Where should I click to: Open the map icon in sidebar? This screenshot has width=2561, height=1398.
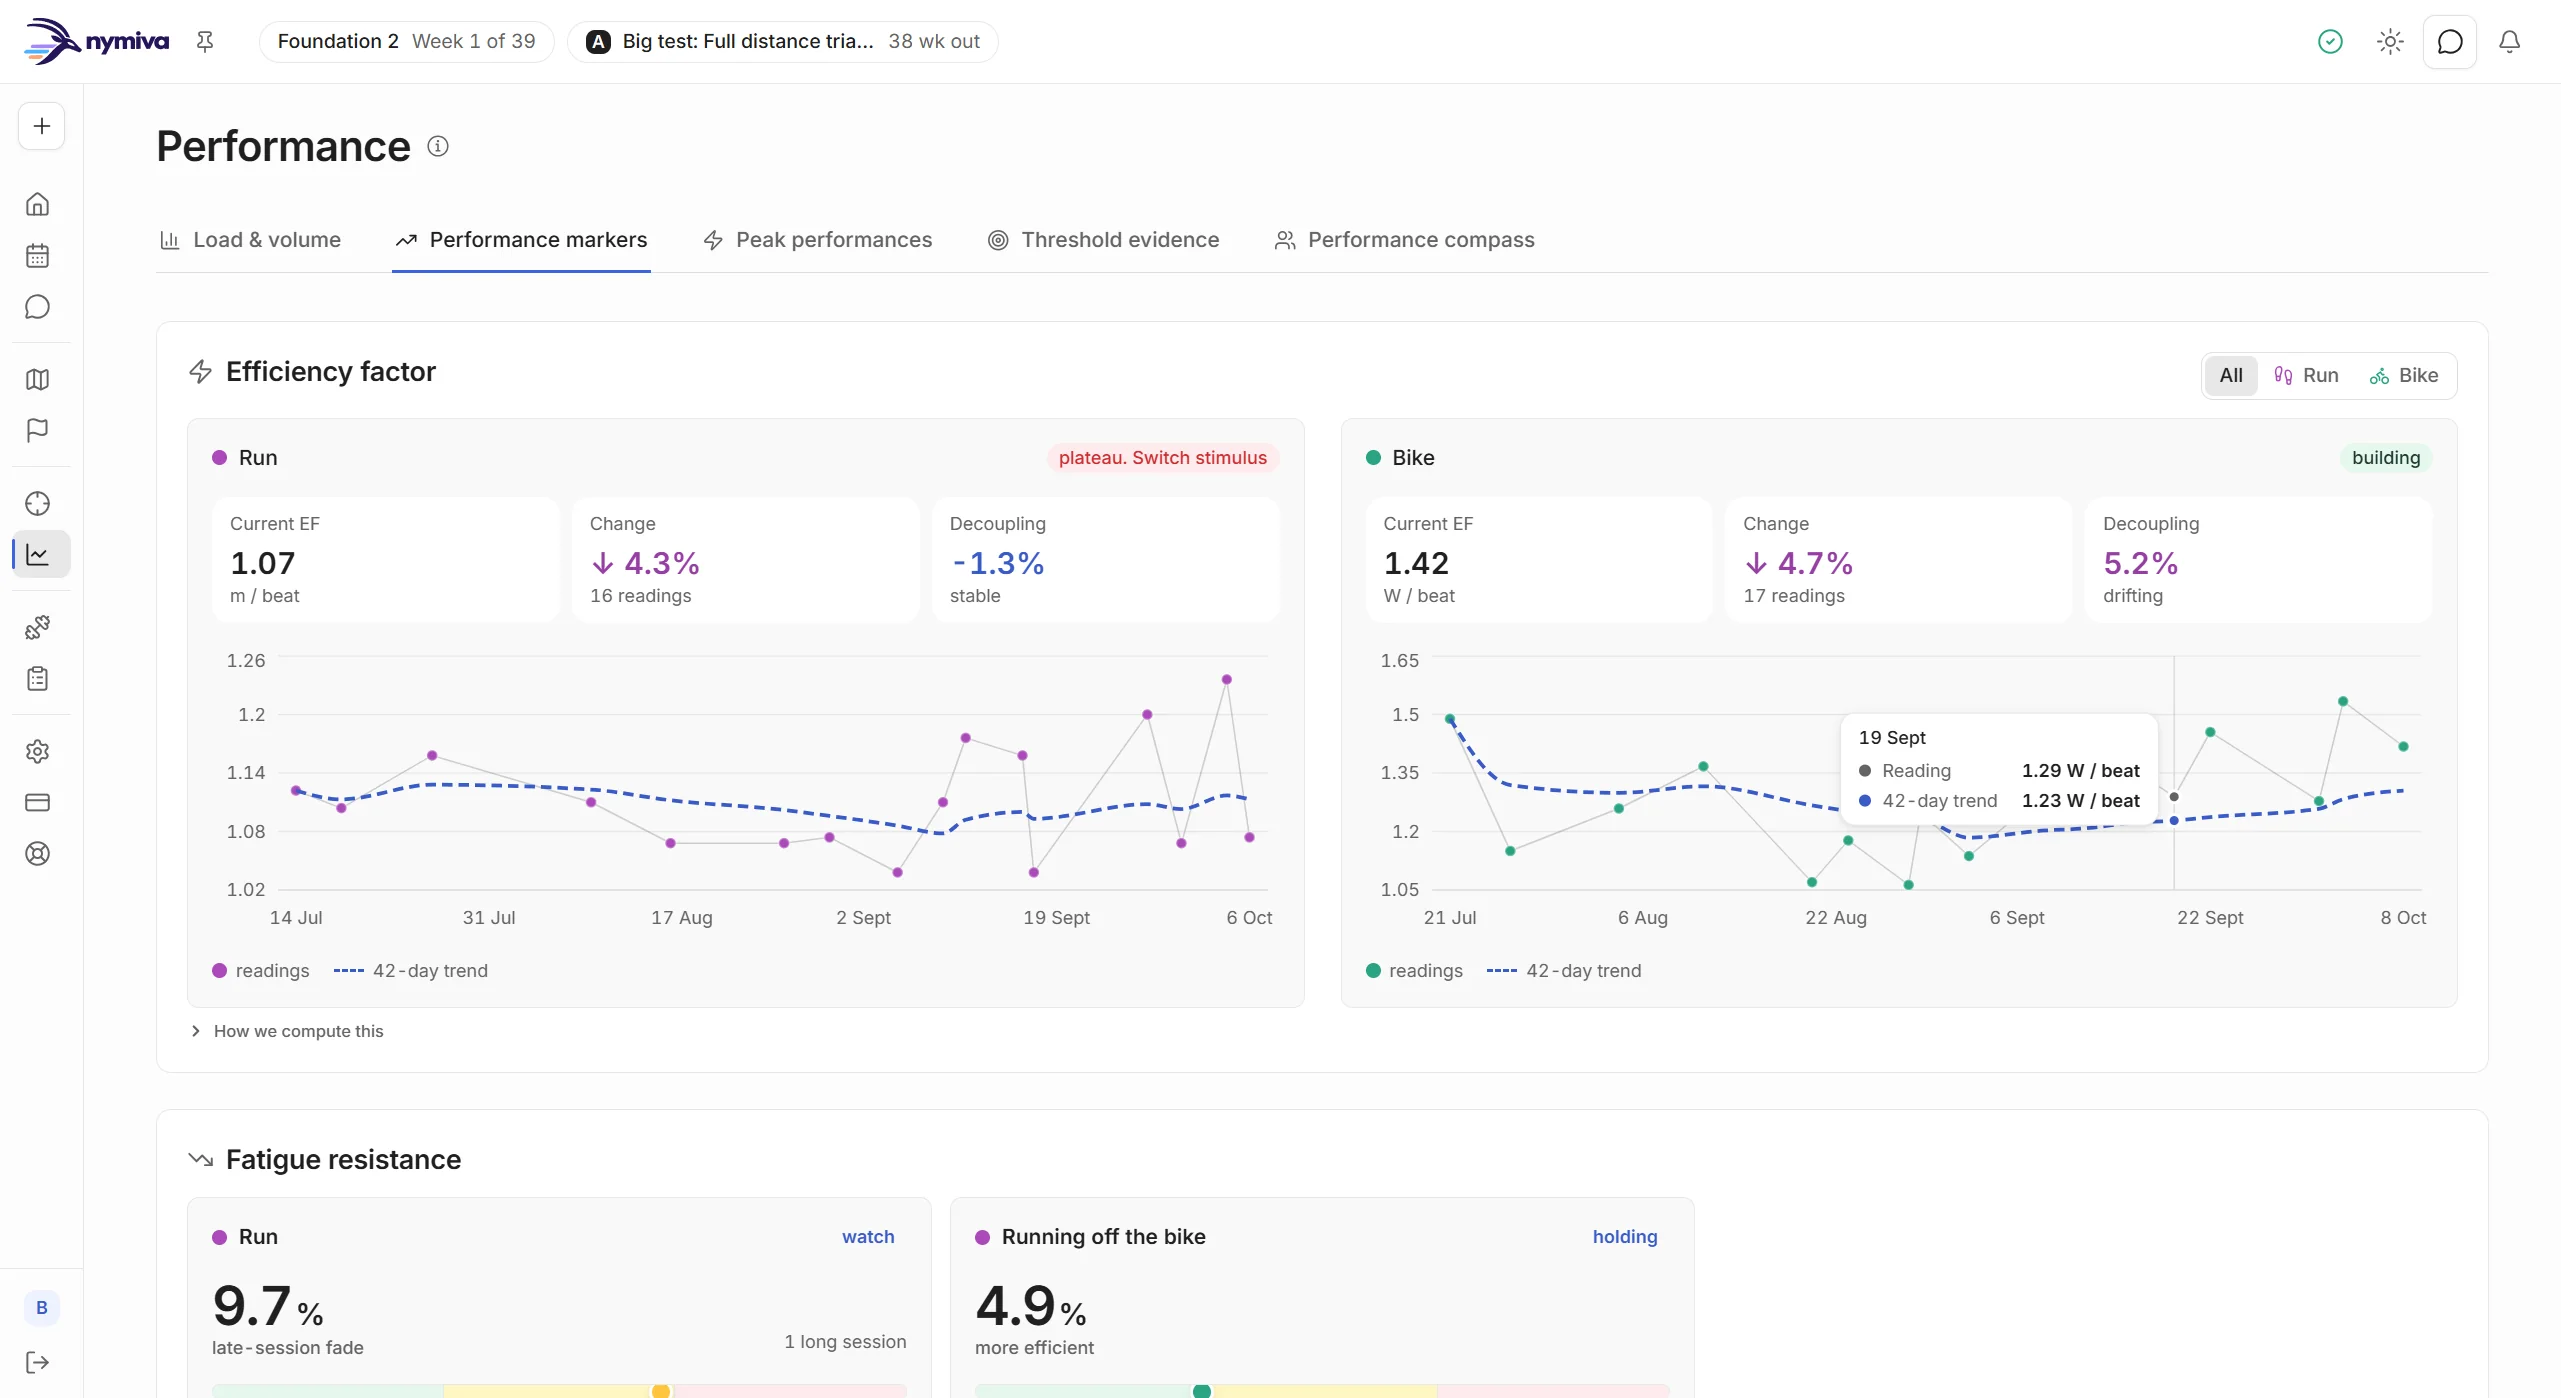[x=37, y=379]
